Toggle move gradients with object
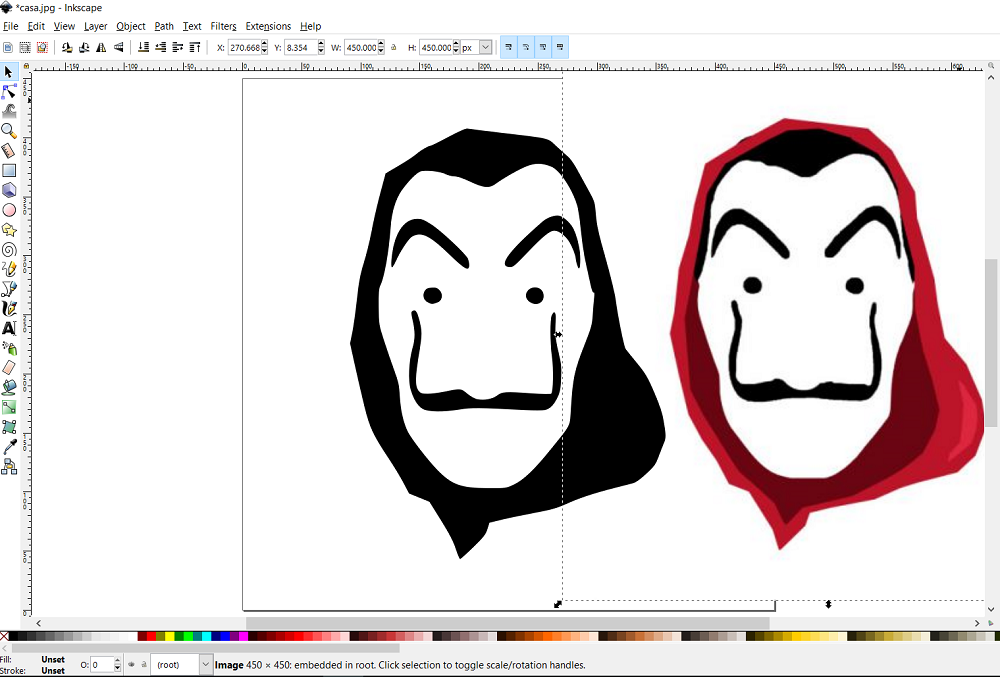The width and height of the screenshot is (1000, 677). click(543, 47)
